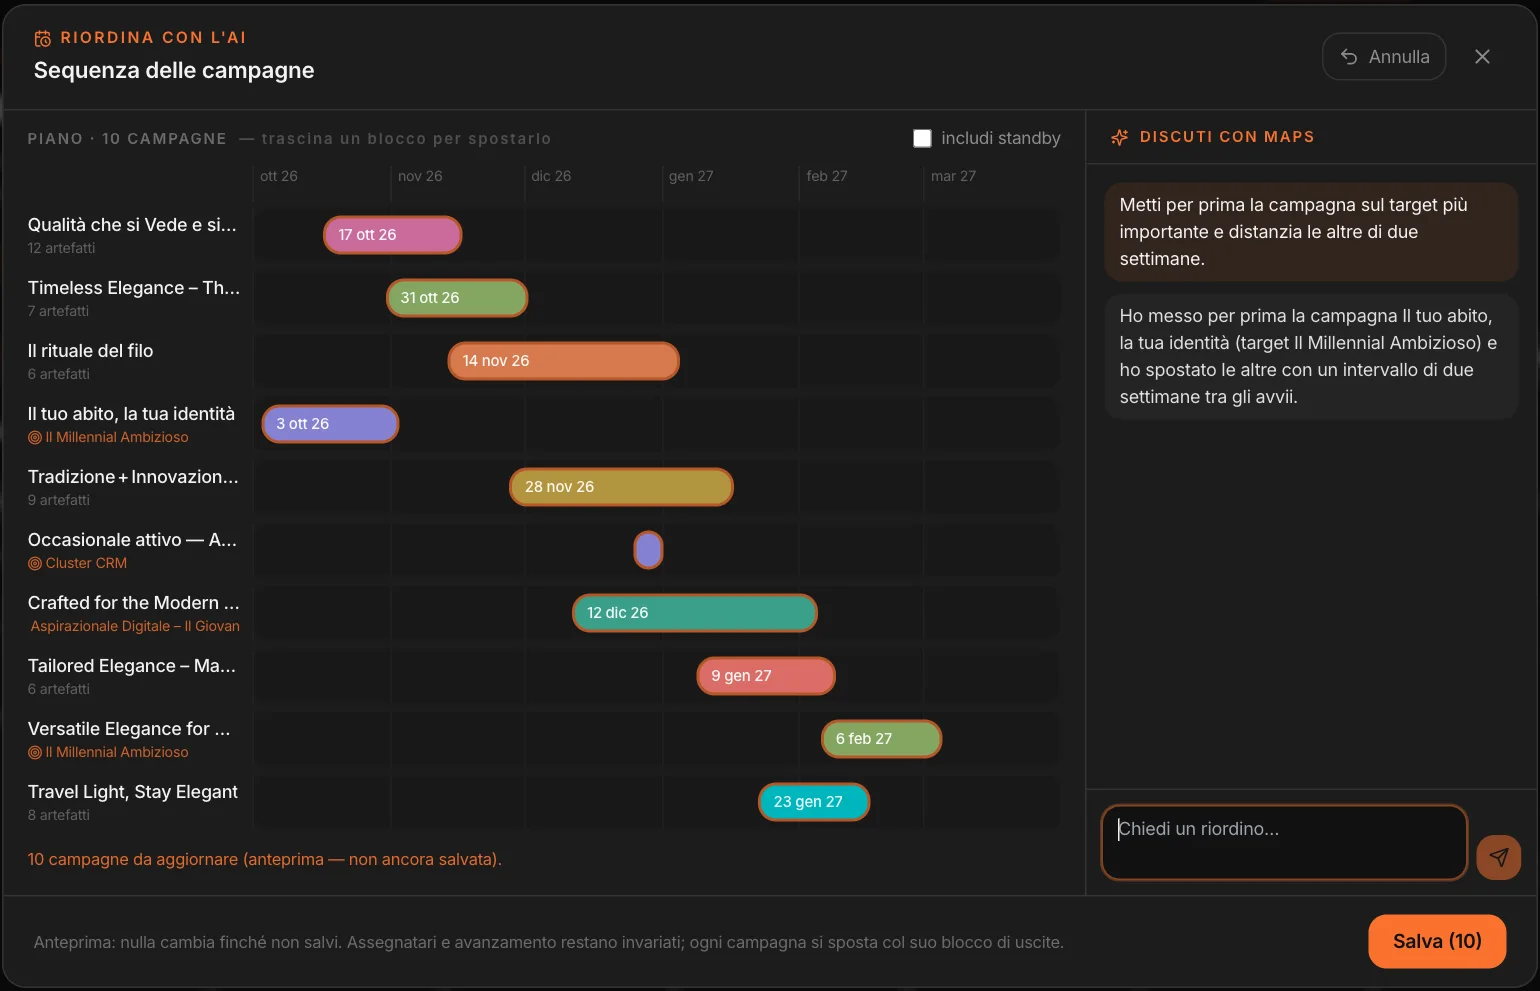Click the user message about due settimane
This screenshot has height=991, width=1540.
pyautogui.click(x=1311, y=232)
